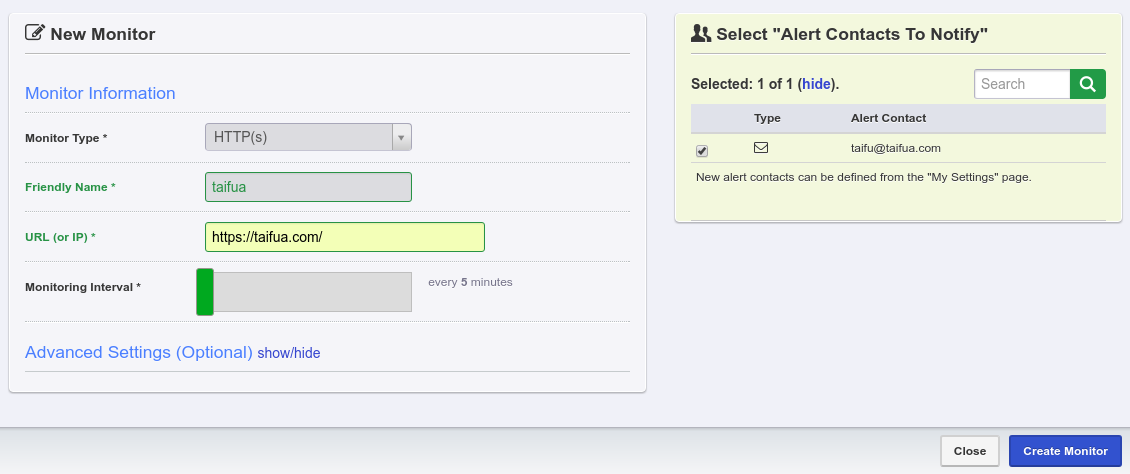This screenshot has width=1130, height=474.
Task: Click the green search magnifier button
Action: point(1088,84)
